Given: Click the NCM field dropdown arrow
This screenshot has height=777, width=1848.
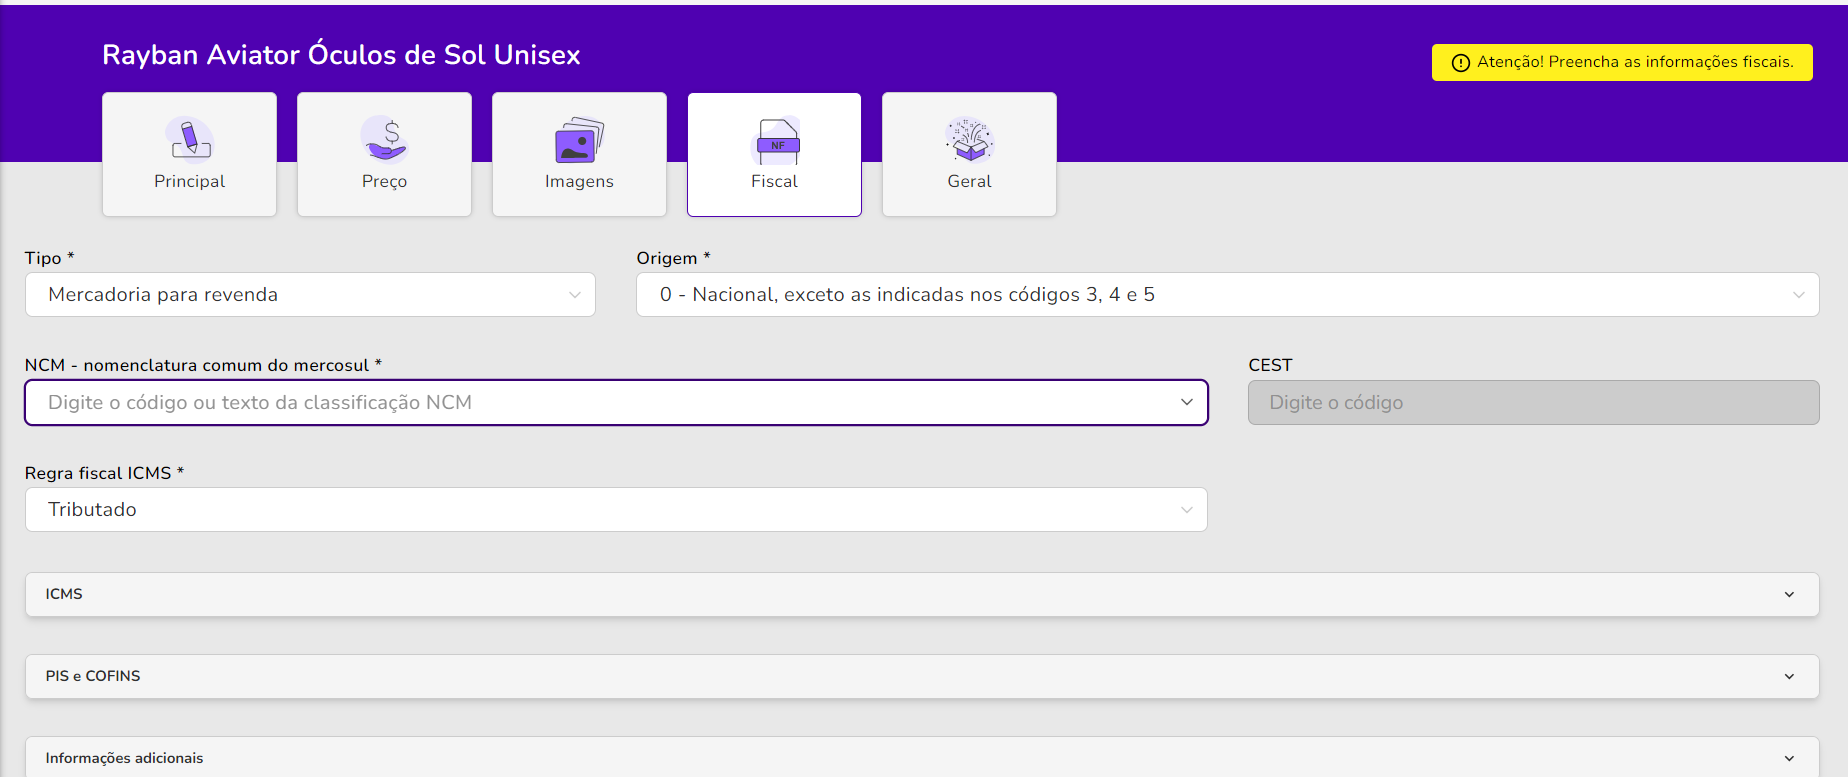Looking at the screenshot, I should 1187,402.
